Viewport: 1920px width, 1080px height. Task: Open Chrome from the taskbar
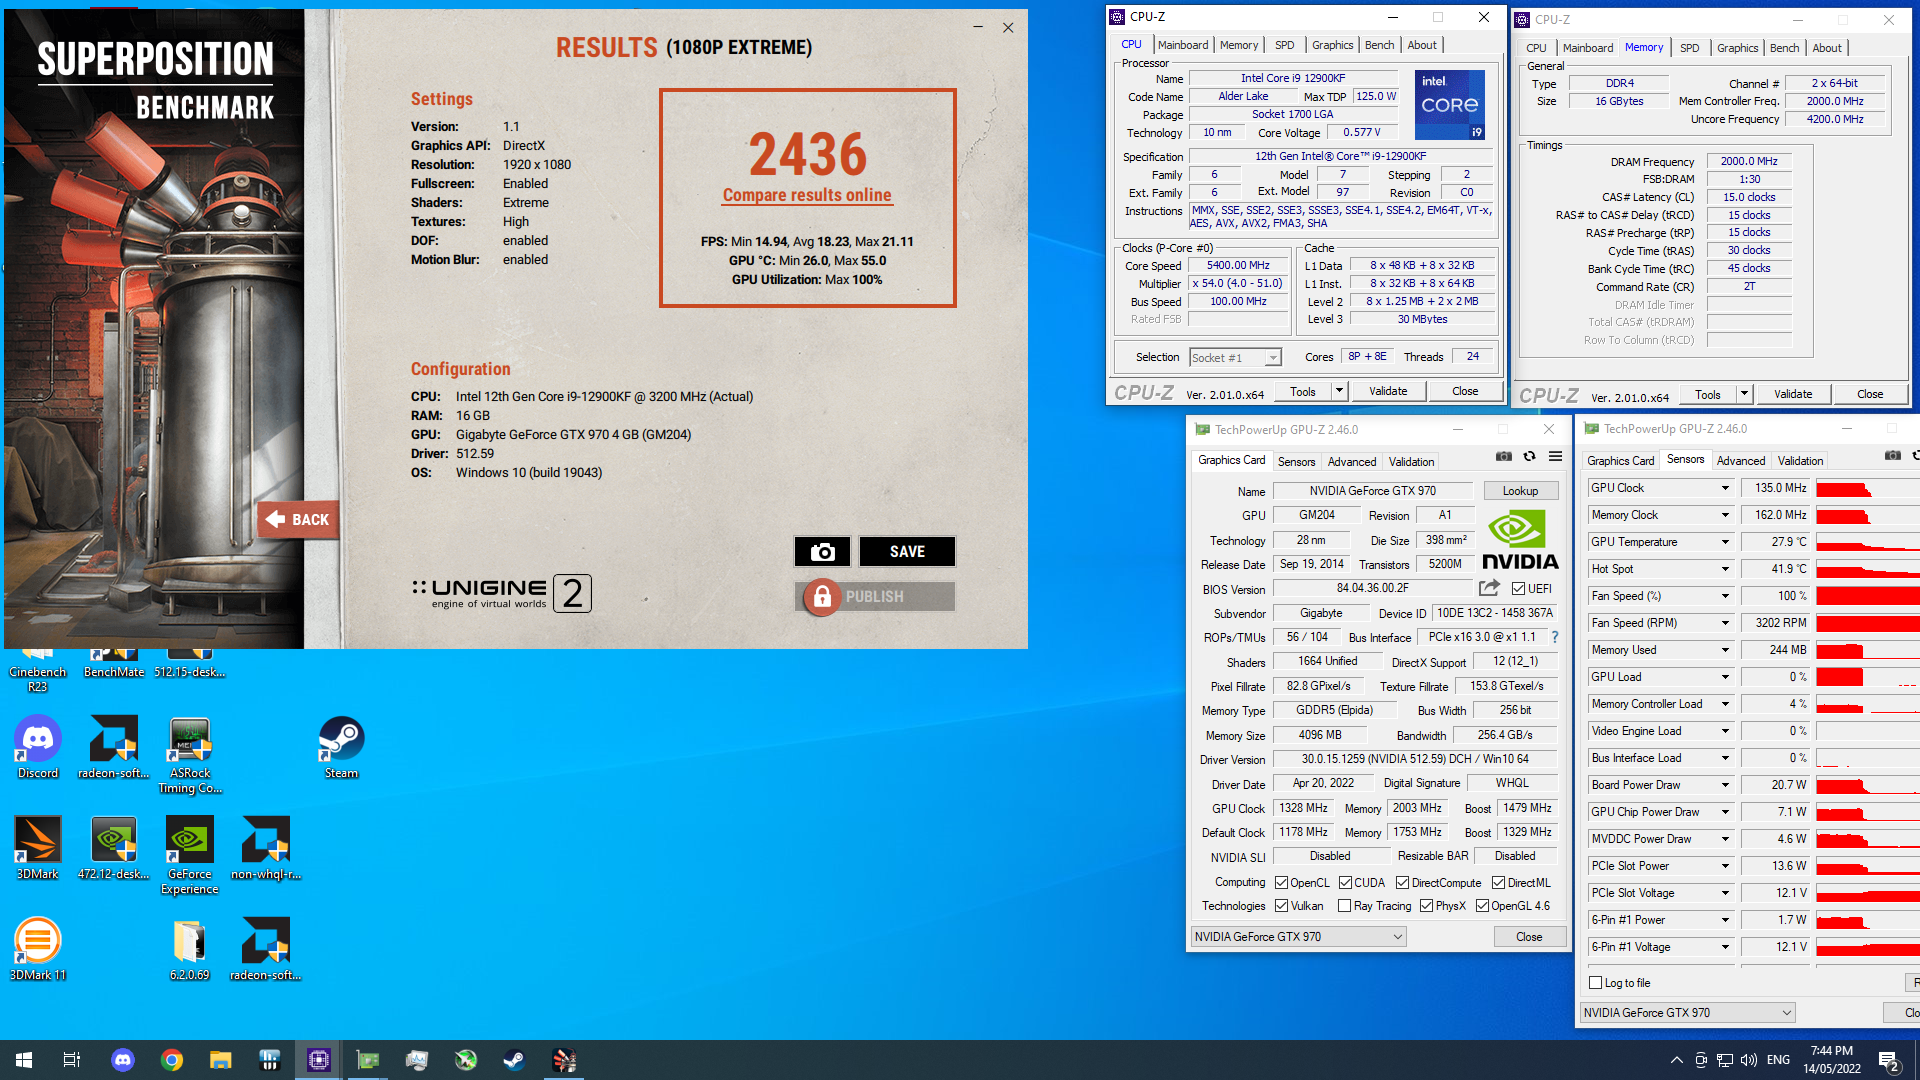172,1060
